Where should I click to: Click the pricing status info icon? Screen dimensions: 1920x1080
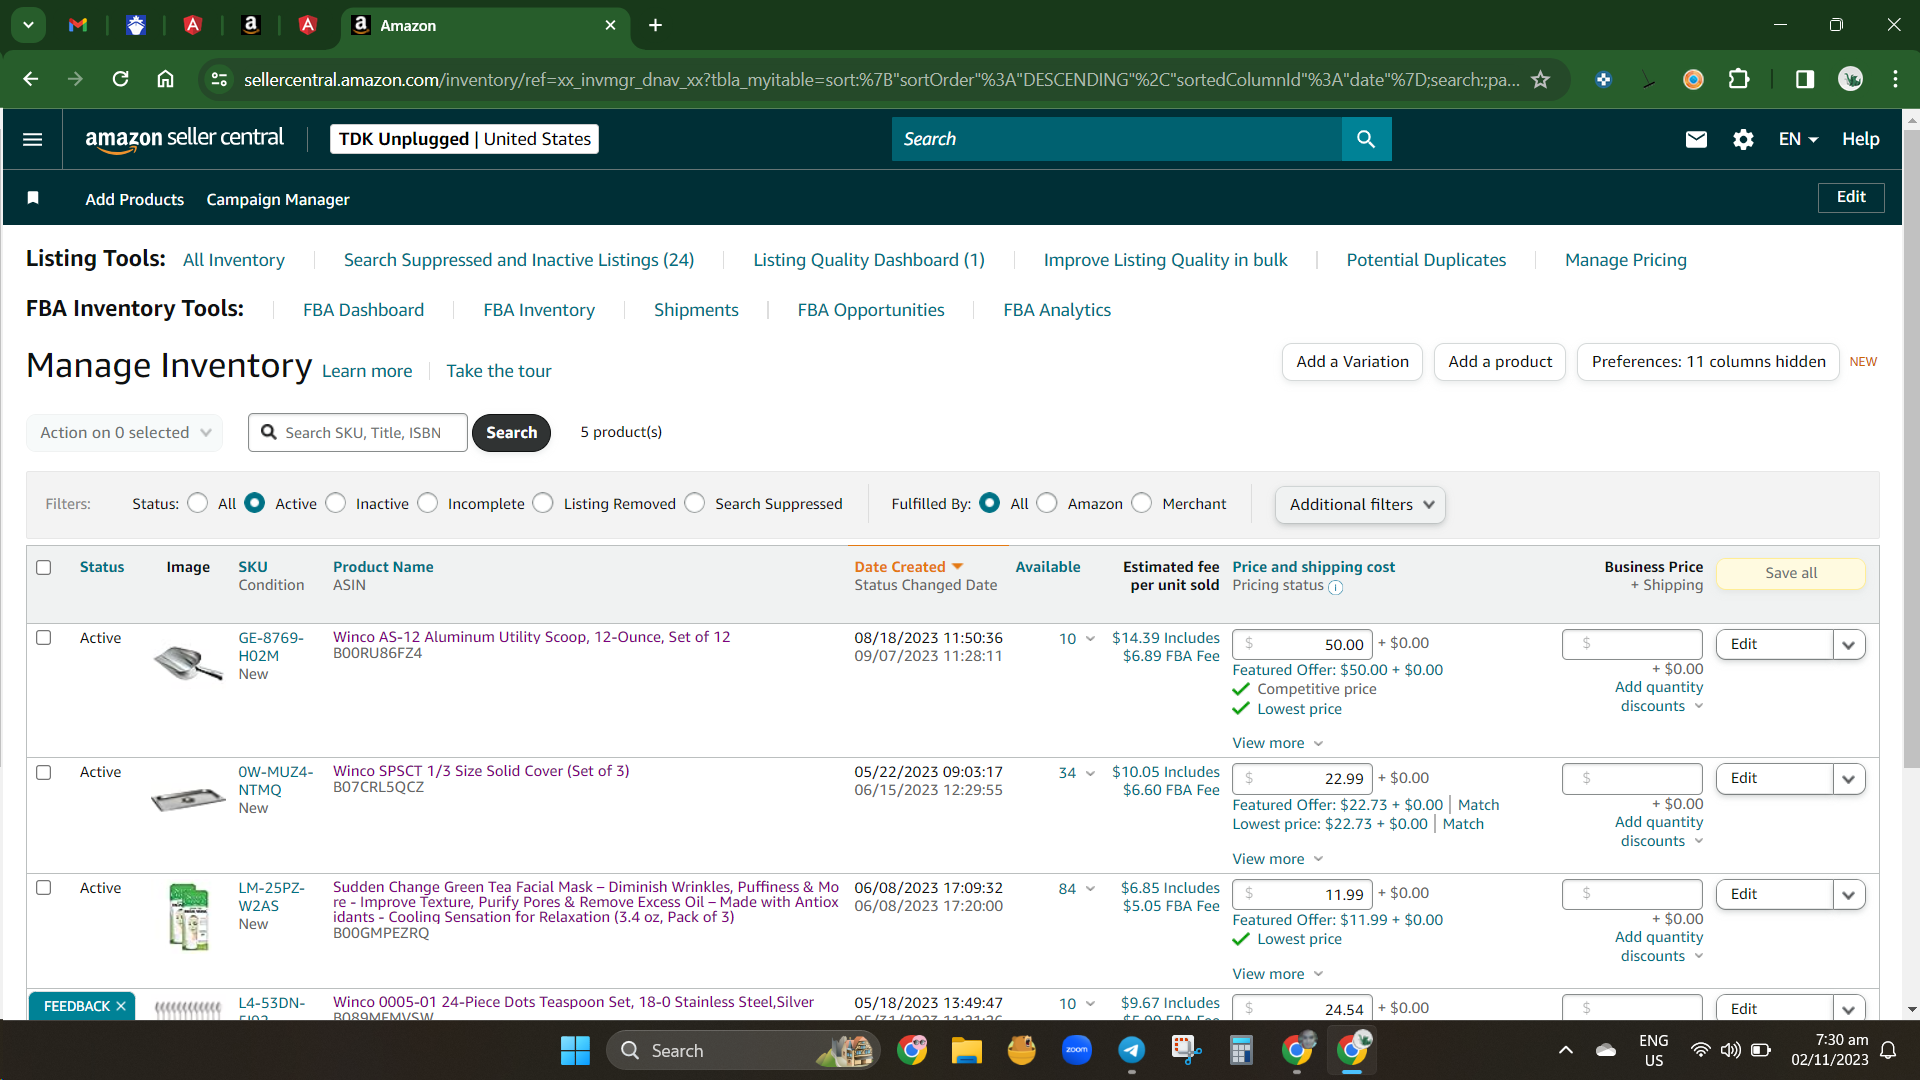point(1336,587)
